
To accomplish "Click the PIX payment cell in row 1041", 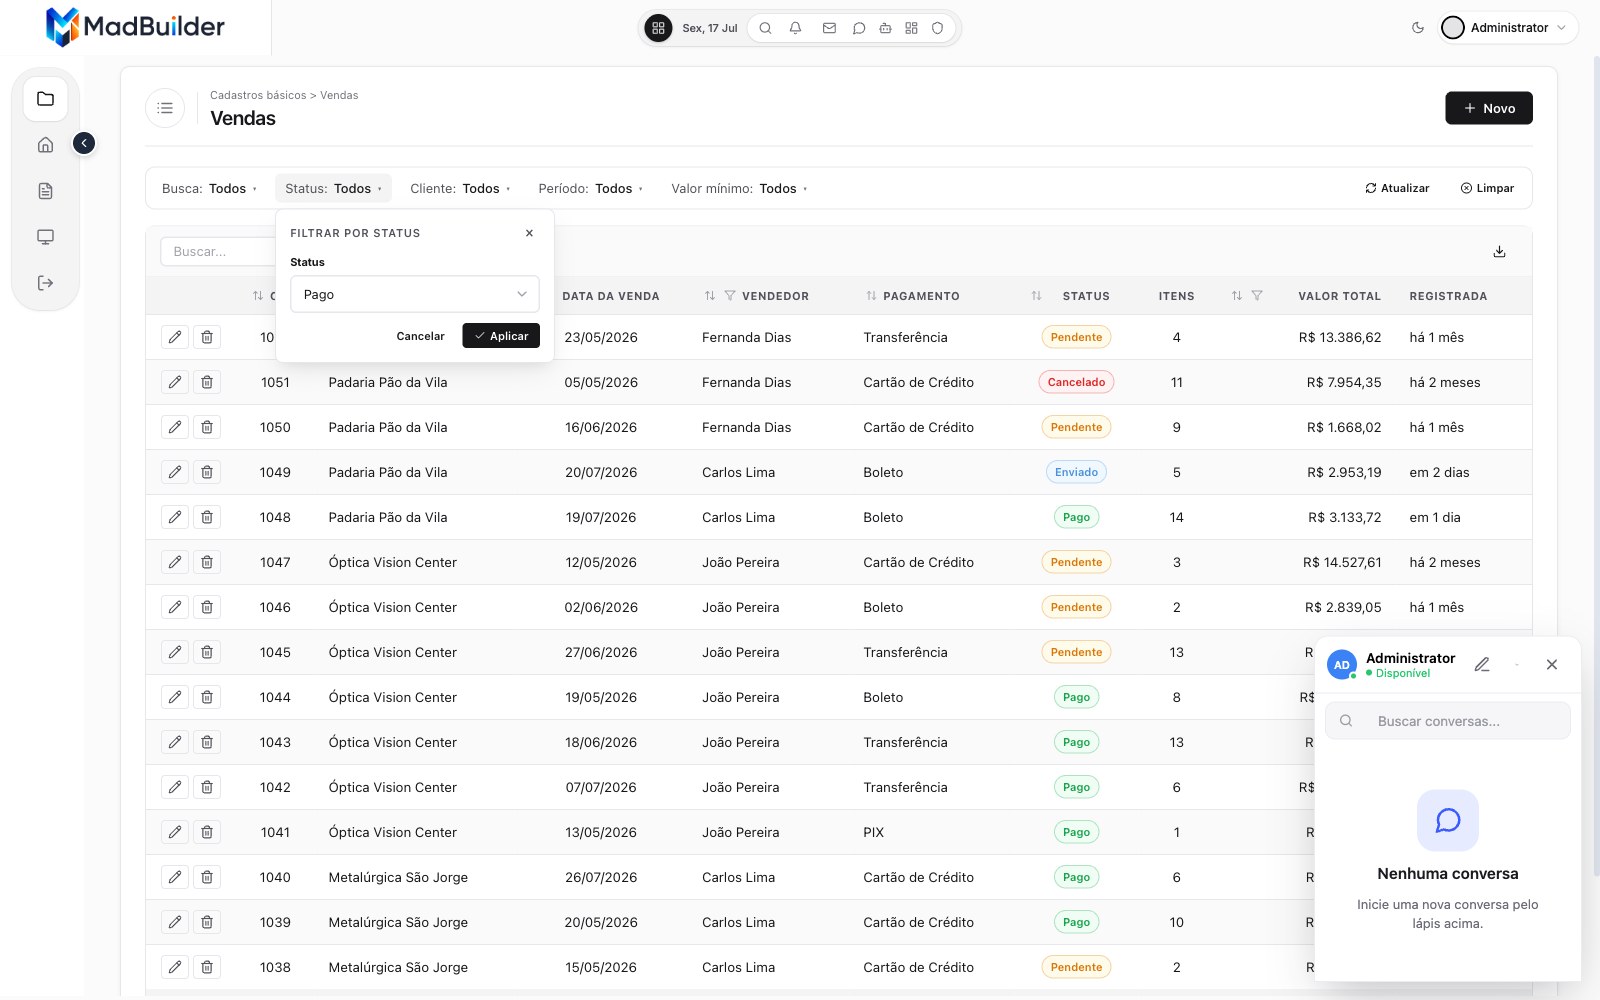I will tap(873, 832).
